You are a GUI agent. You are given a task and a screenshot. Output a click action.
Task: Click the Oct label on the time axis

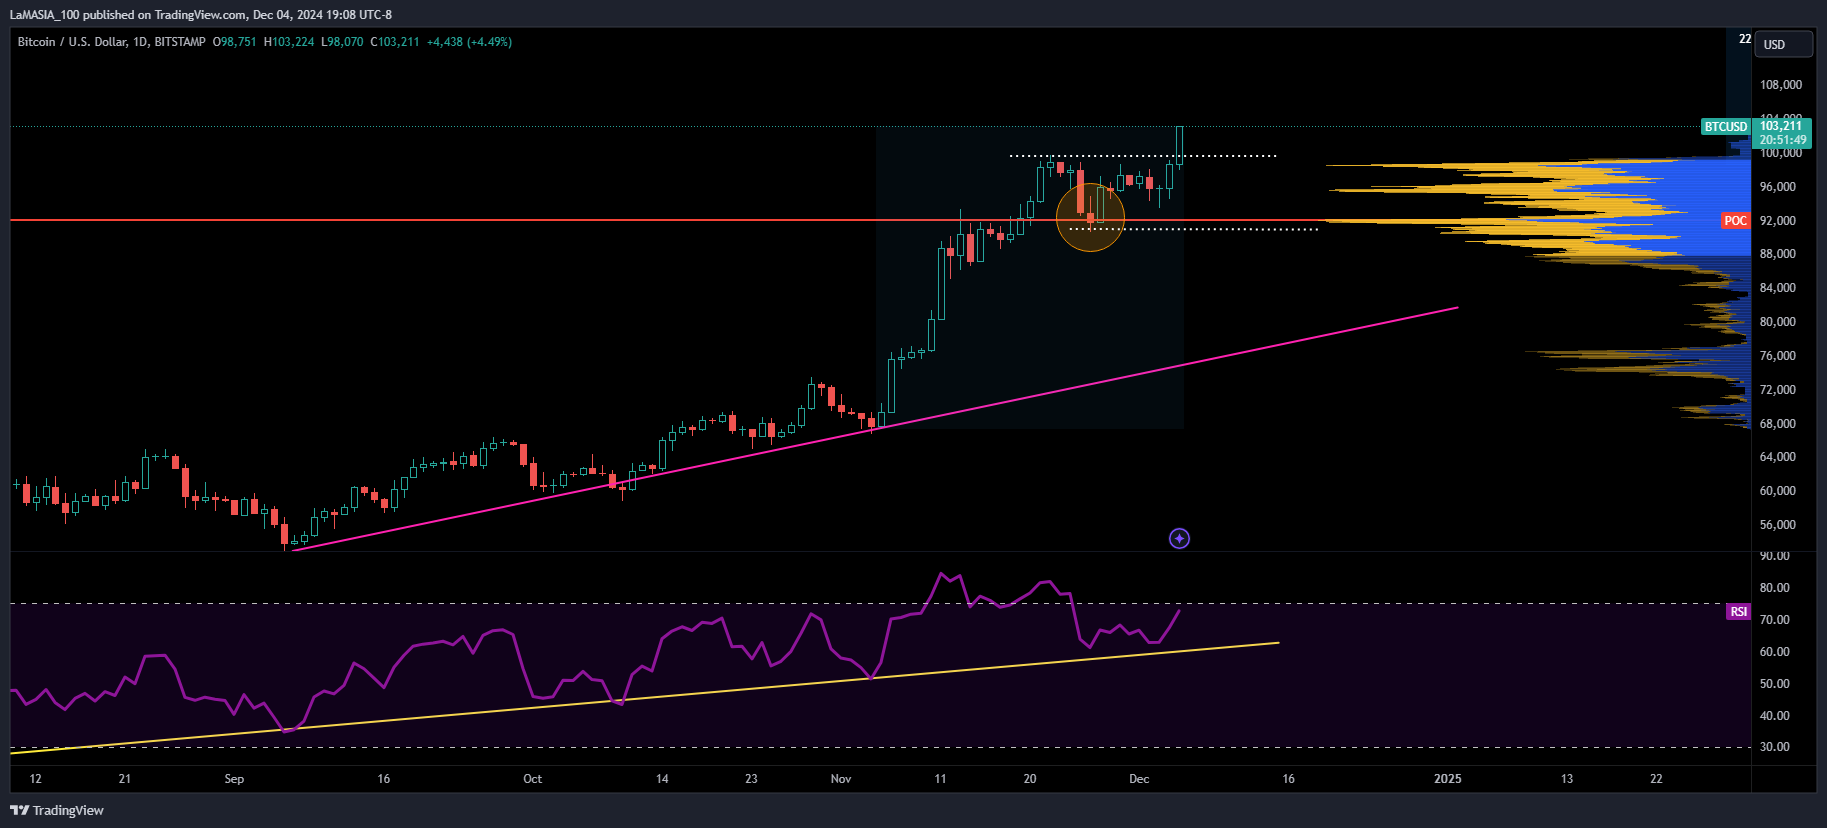(533, 779)
